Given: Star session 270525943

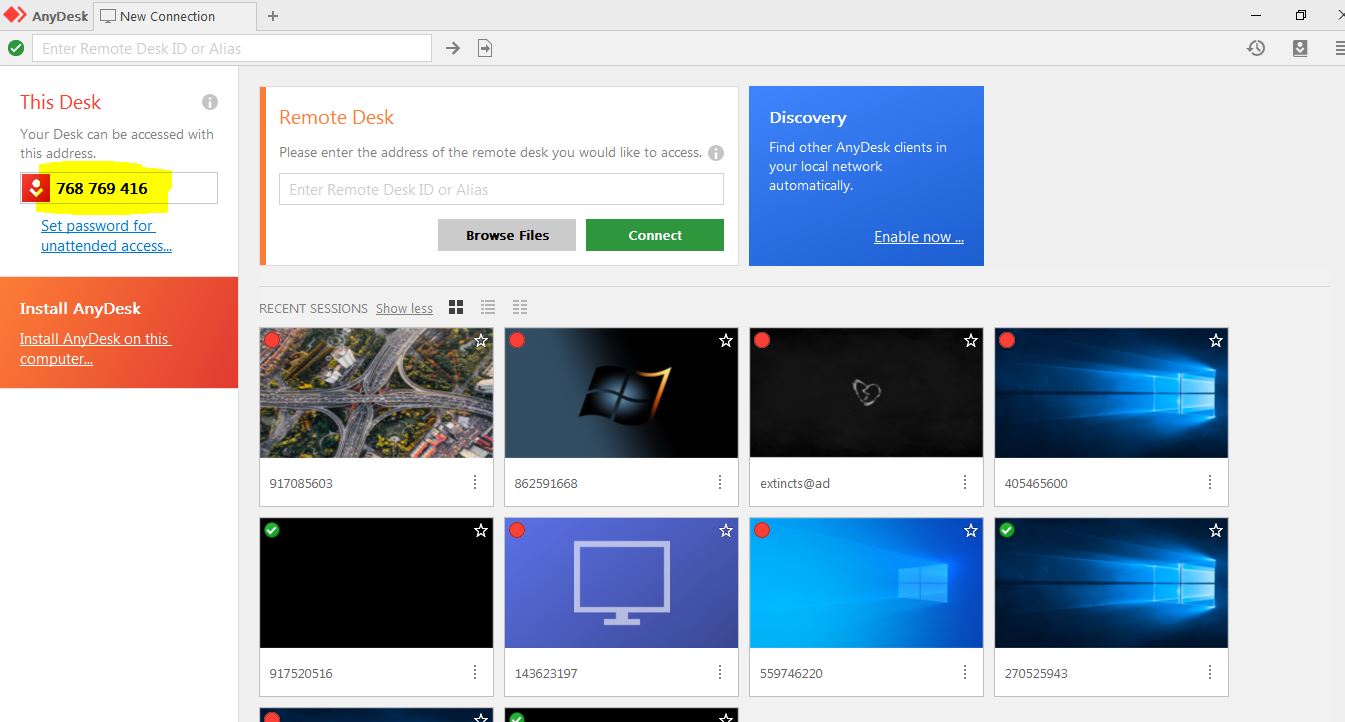Looking at the screenshot, I should click(x=1216, y=531).
